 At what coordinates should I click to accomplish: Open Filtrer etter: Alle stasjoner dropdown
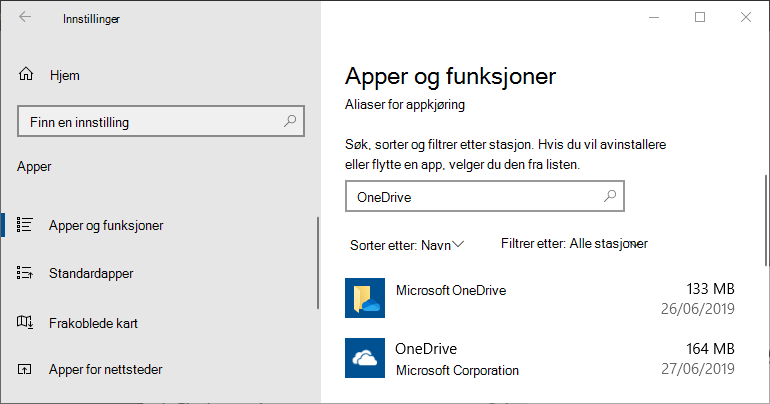(x=574, y=243)
